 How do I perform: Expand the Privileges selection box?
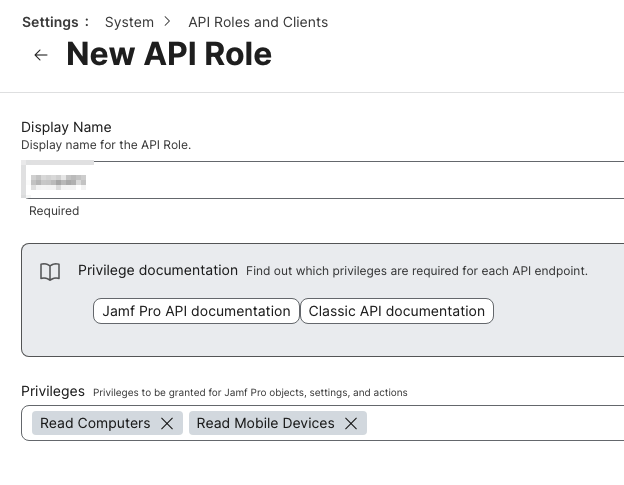click(490, 424)
